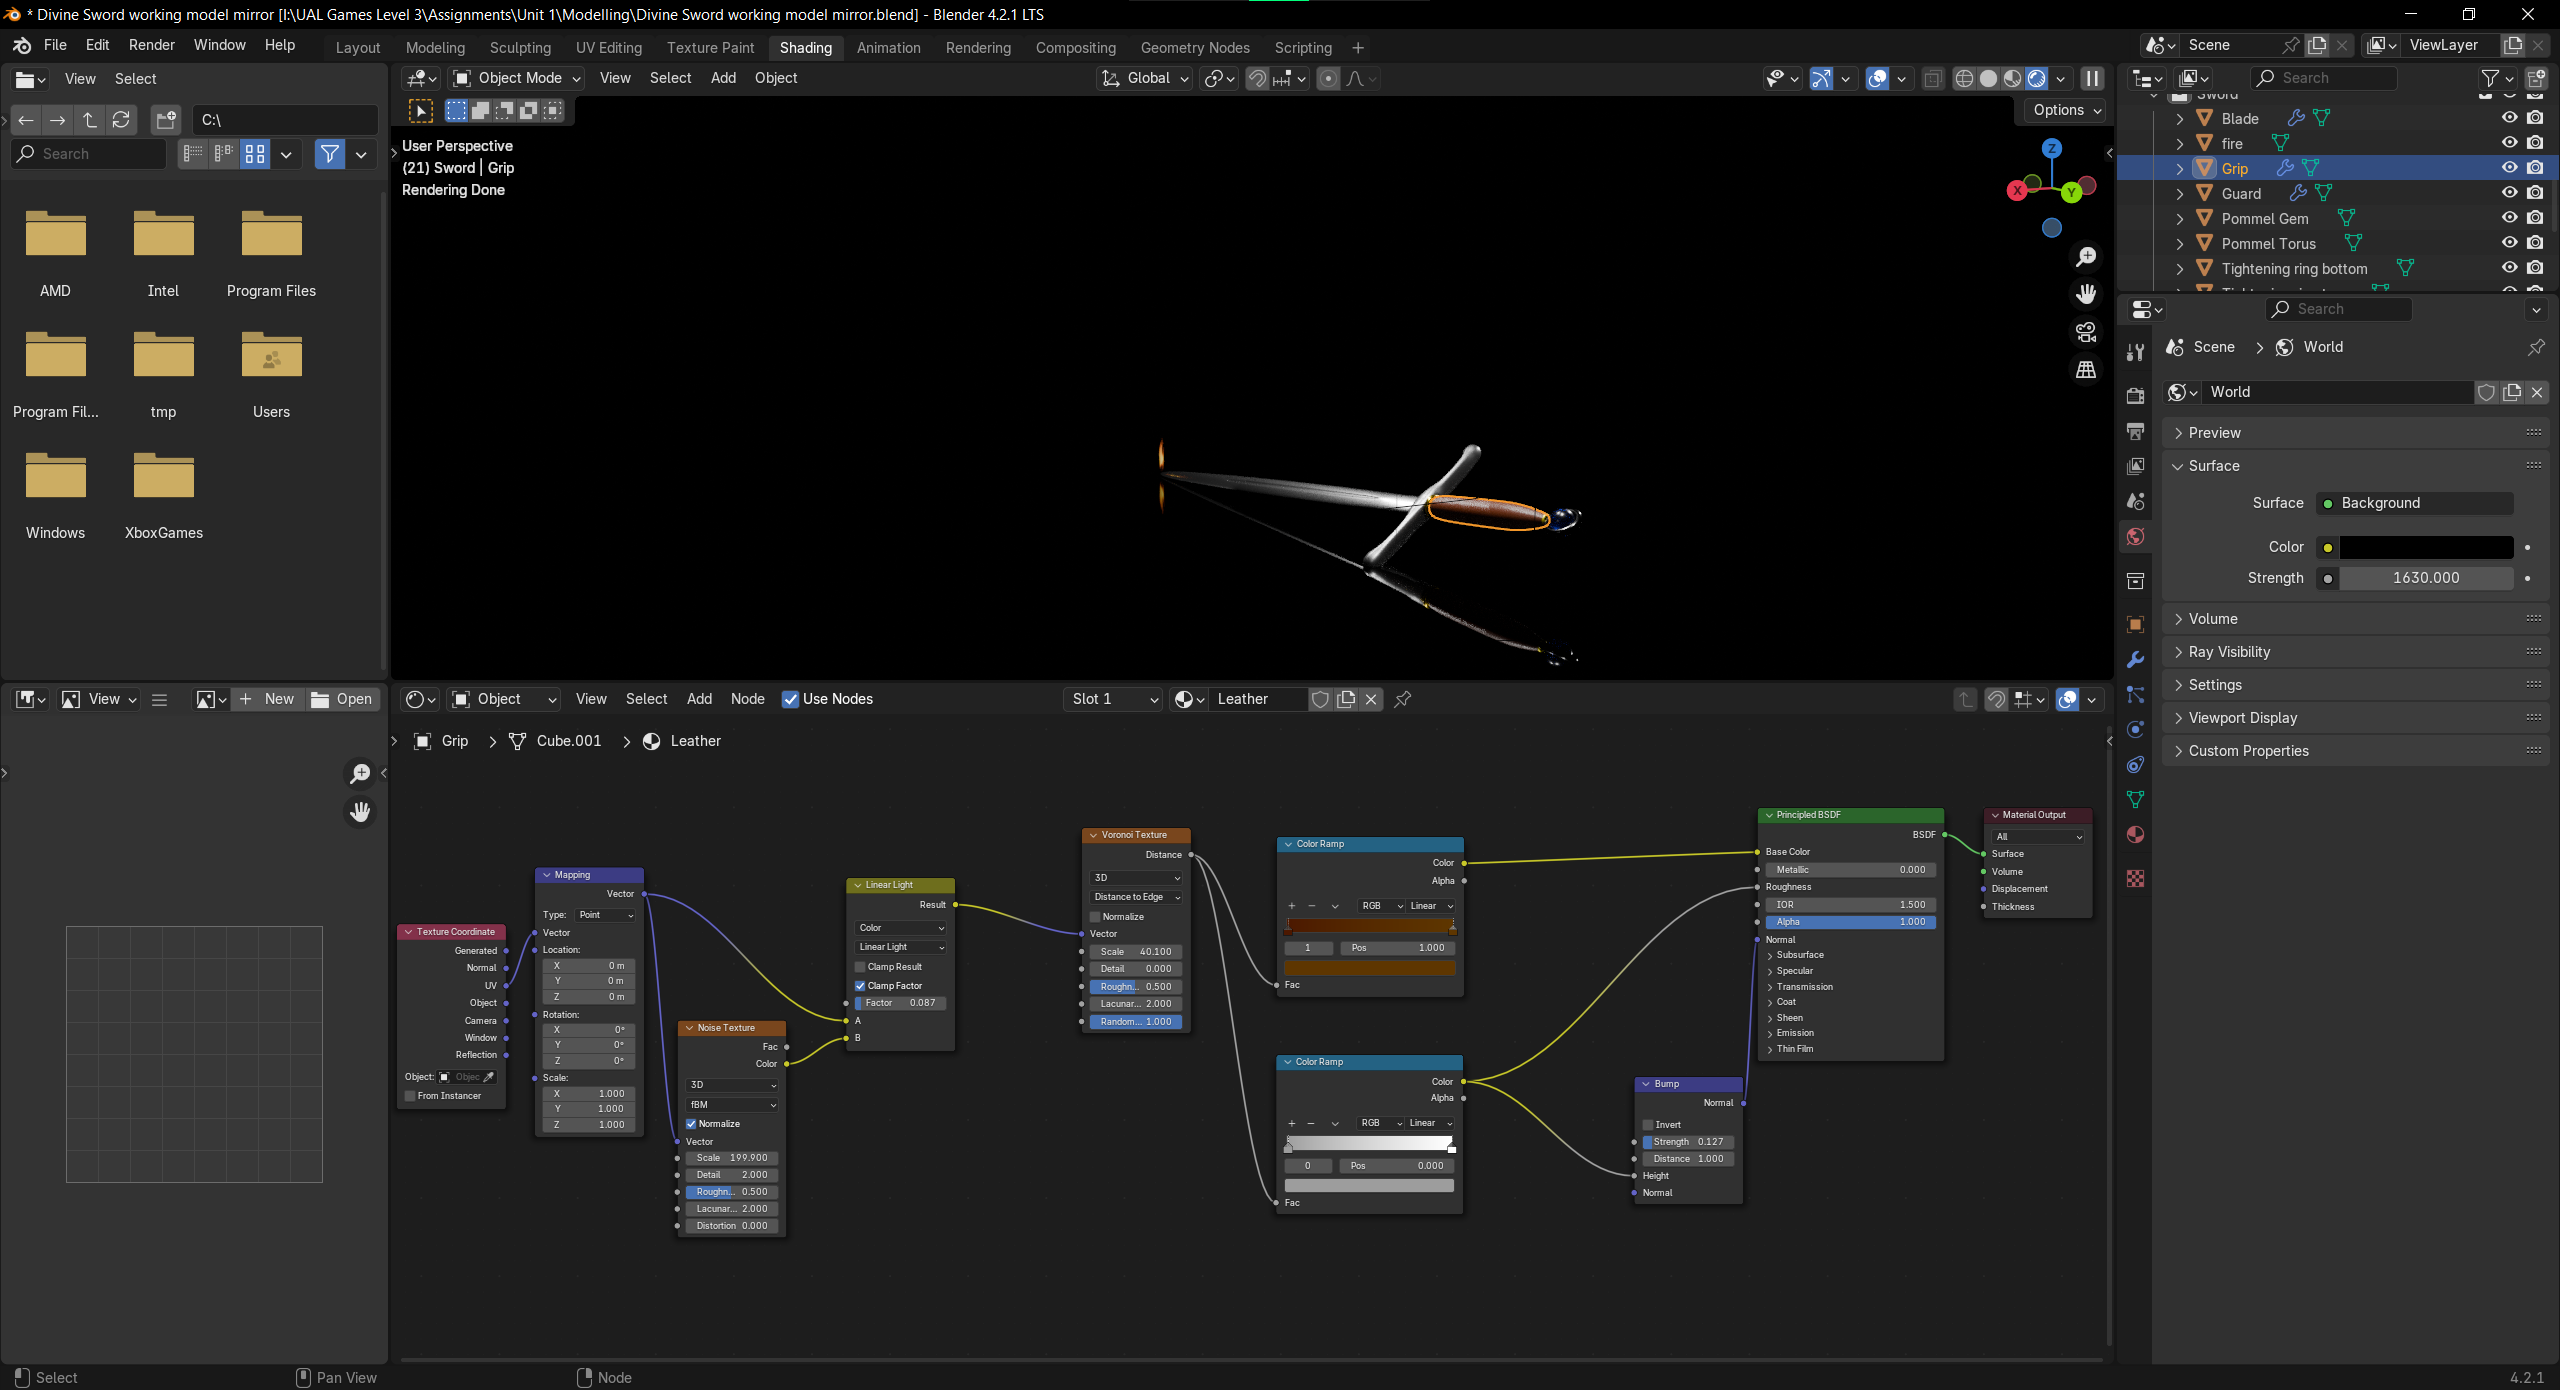Open the Render properties tab icon

(x=2135, y=396)
